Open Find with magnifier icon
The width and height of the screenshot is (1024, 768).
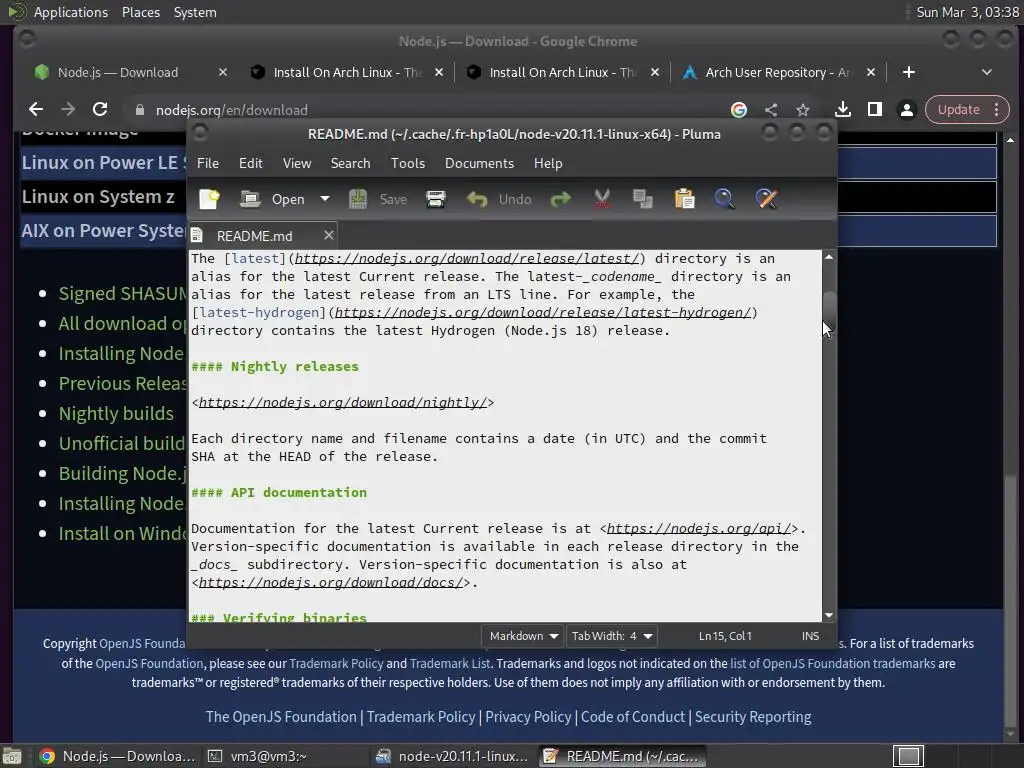[x=724, y=199]
